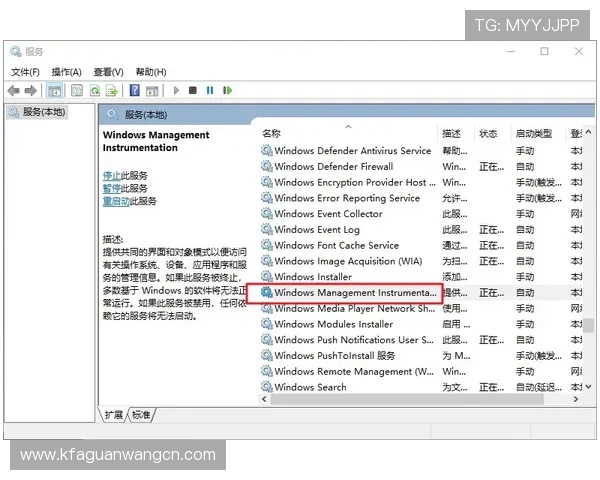Click the Export list toolbar icon
The image size is (600, 480).
(112, 91)
